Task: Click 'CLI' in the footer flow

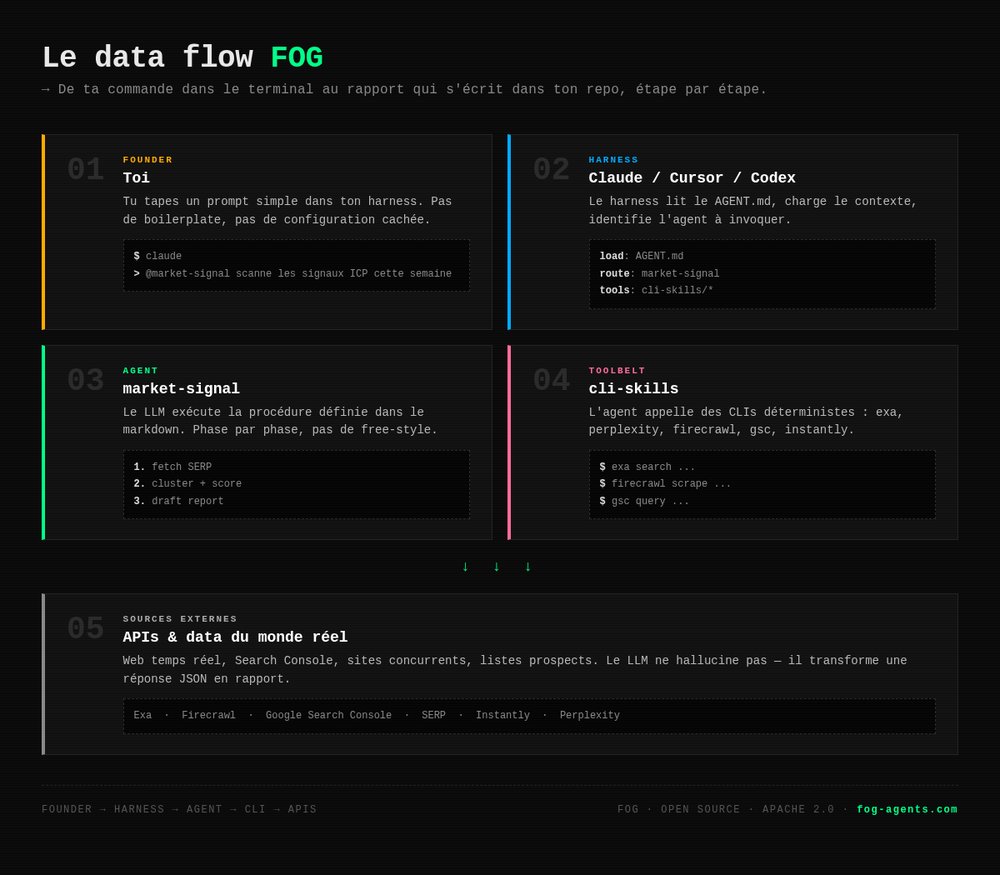Action: (x=254, y=809)
